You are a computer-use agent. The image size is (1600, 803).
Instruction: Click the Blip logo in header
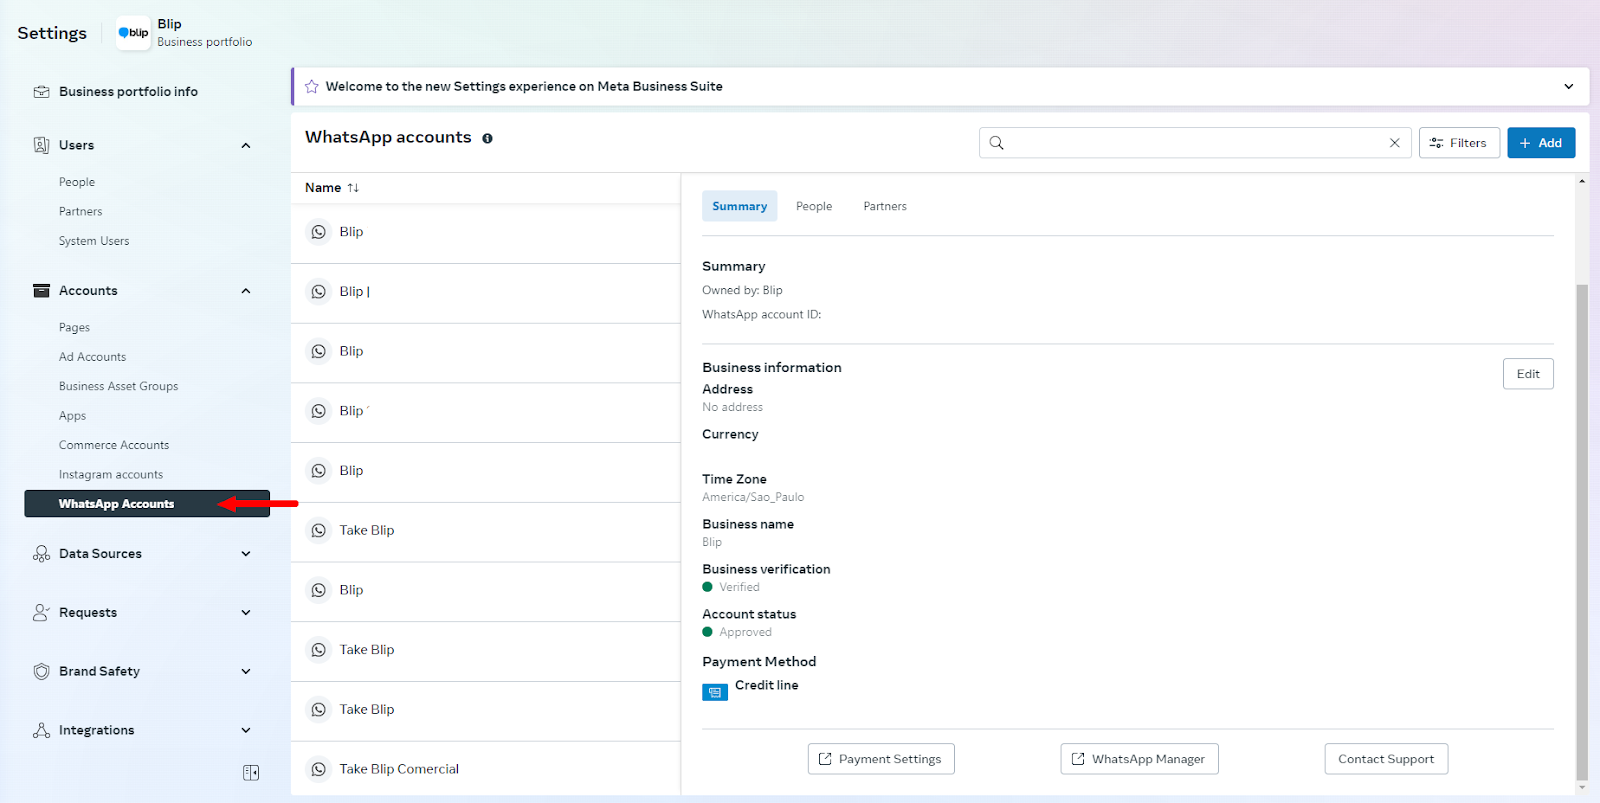133,33
